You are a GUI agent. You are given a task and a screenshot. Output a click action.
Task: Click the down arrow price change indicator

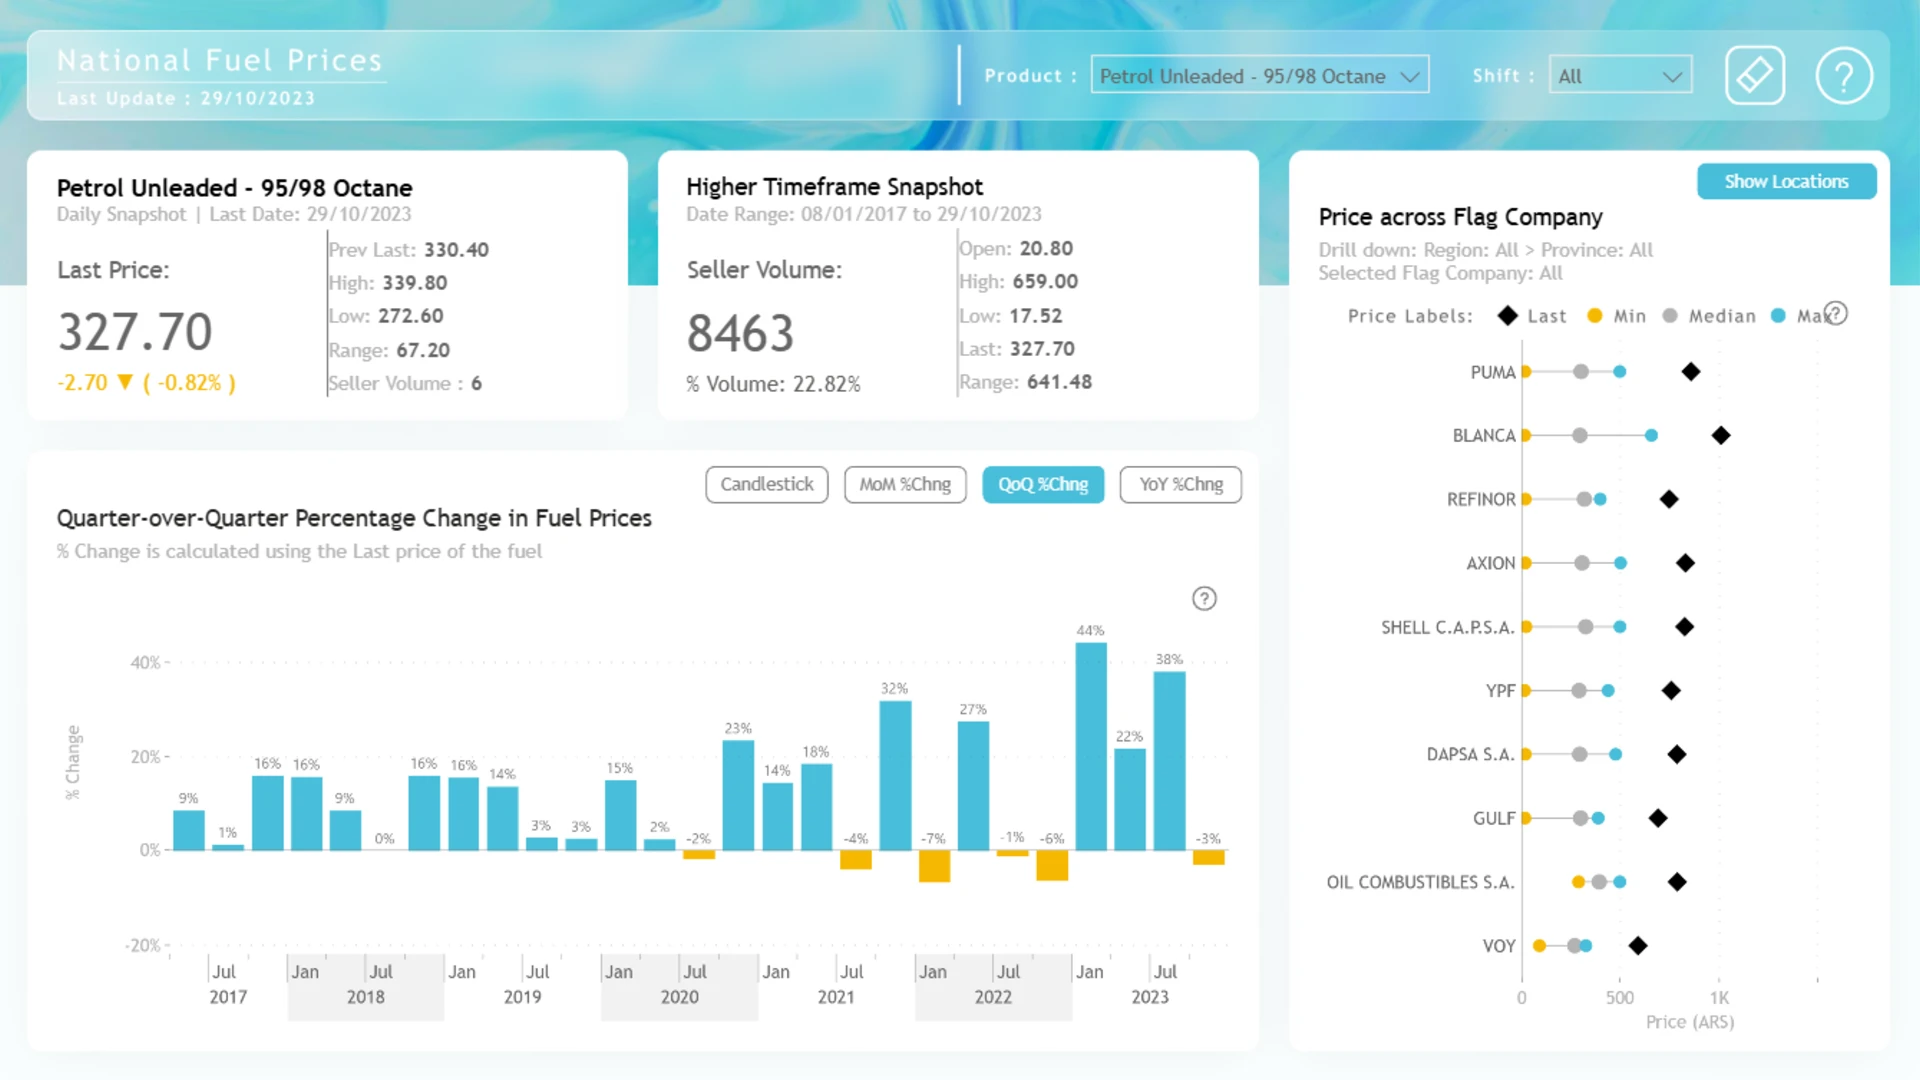[x=125, y=382]
